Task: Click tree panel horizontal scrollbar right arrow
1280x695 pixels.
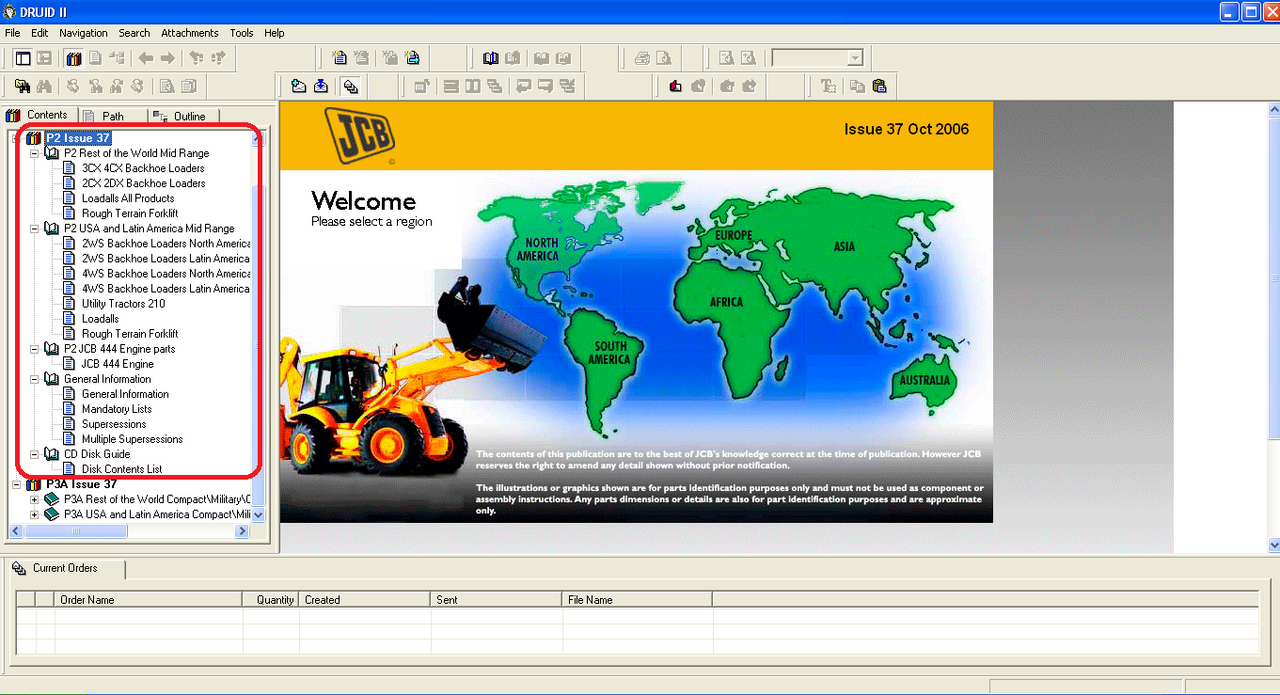Action: [242, 531]
